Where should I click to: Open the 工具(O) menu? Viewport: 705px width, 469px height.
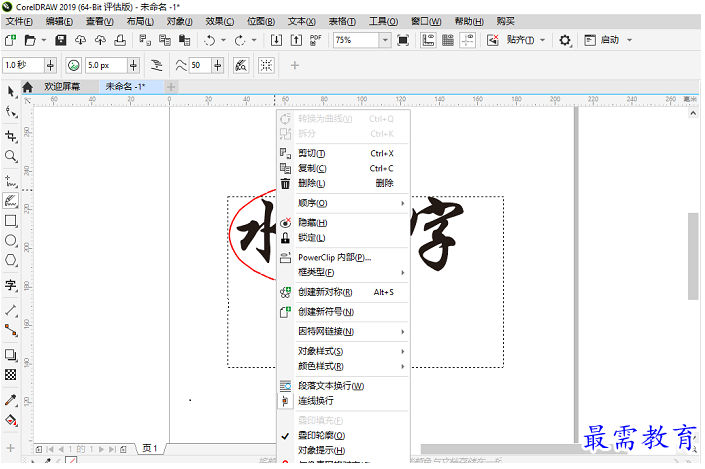click(384, 21)
